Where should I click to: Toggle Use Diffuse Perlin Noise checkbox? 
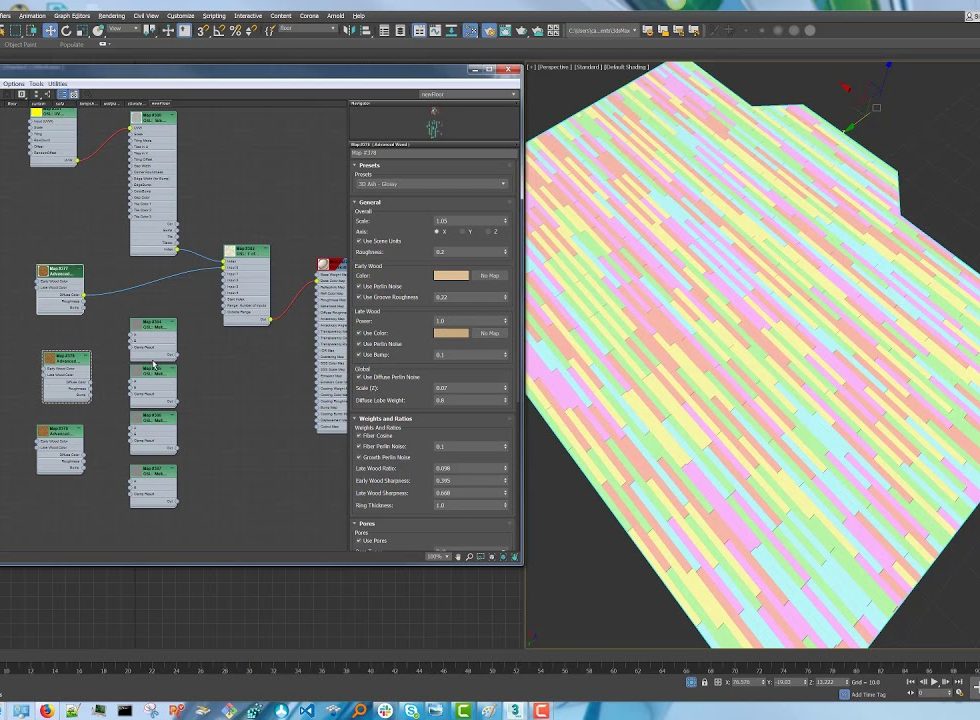tap(359, 377)
